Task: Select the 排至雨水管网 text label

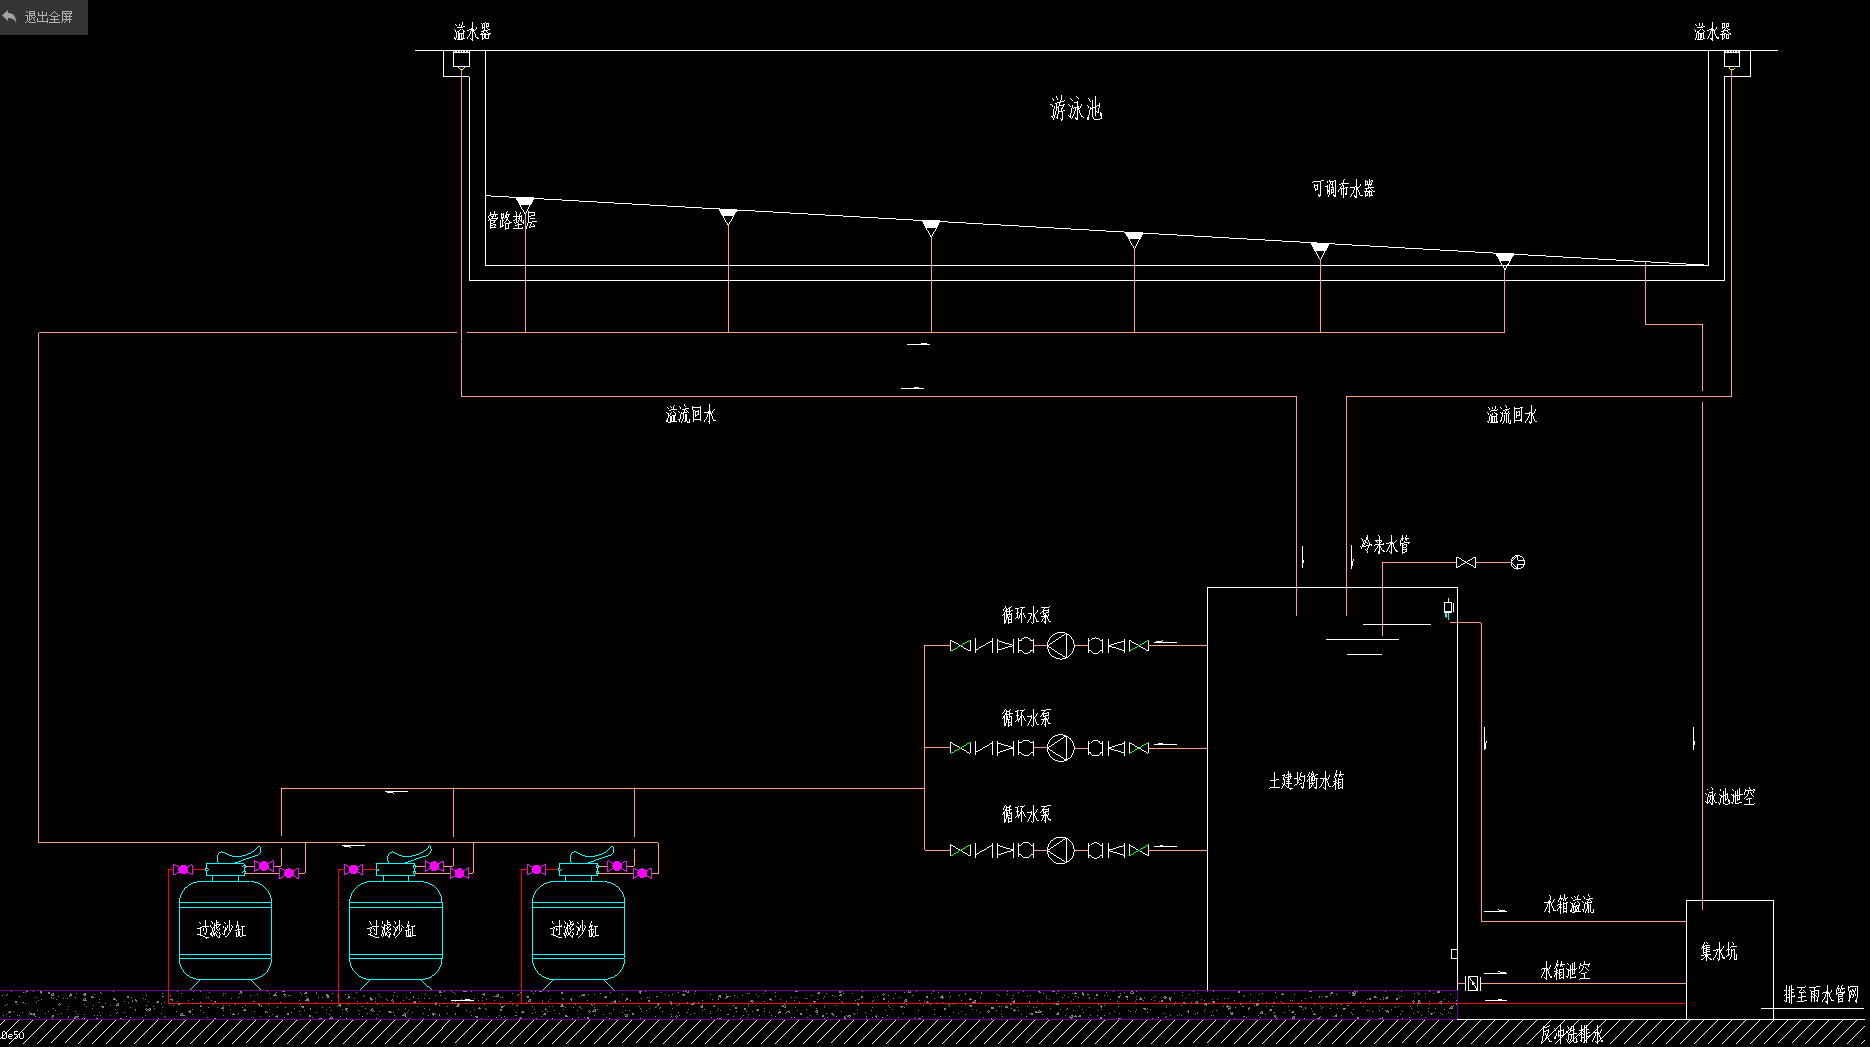Action: [x=1821, y=995]
